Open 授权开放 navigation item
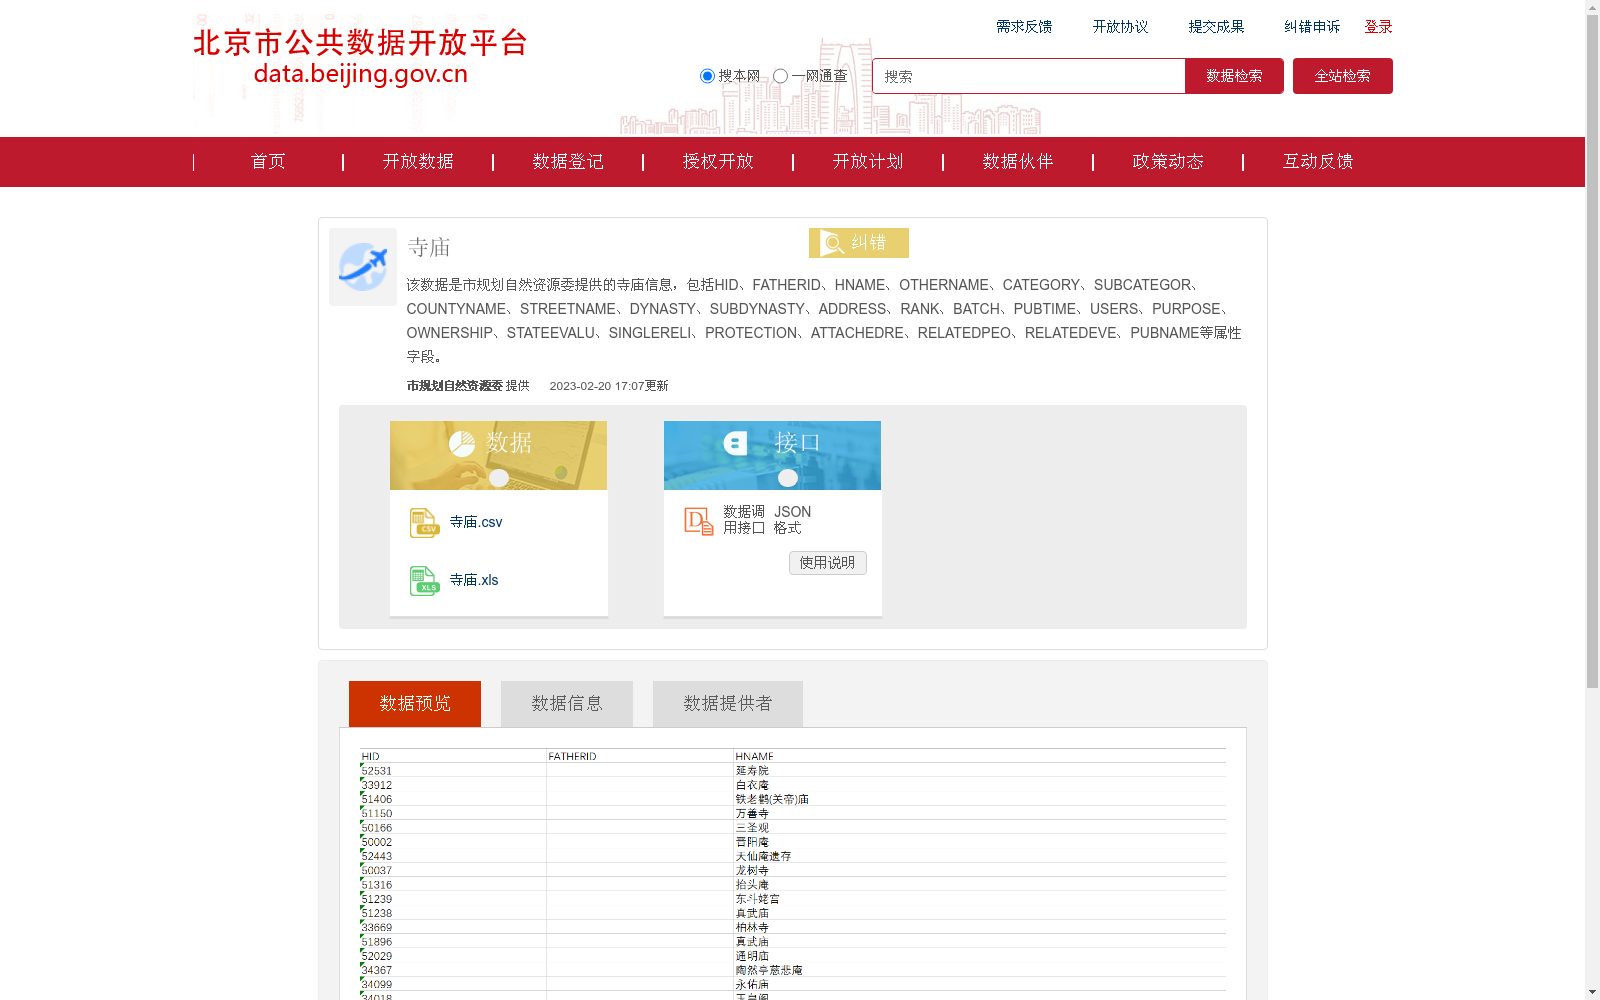The image size is (1600, 1000). 718,162
